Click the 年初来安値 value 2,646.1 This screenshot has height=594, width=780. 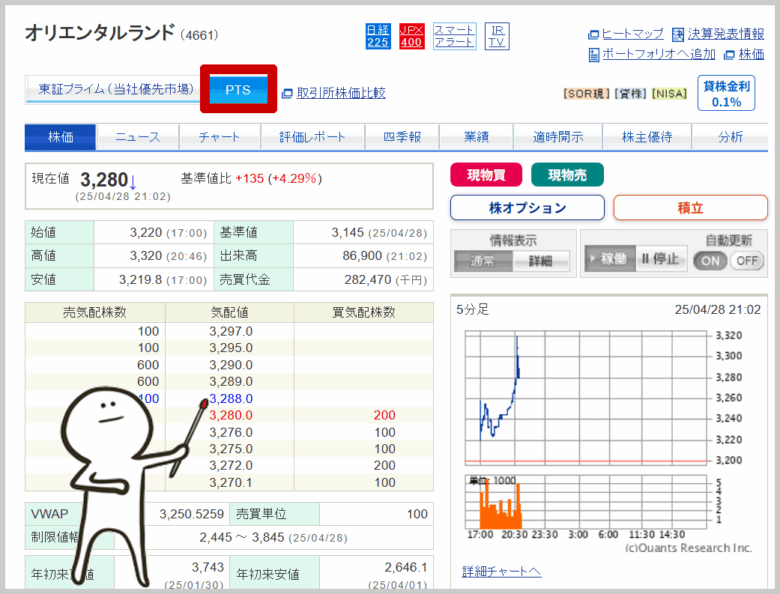(405, 568)
